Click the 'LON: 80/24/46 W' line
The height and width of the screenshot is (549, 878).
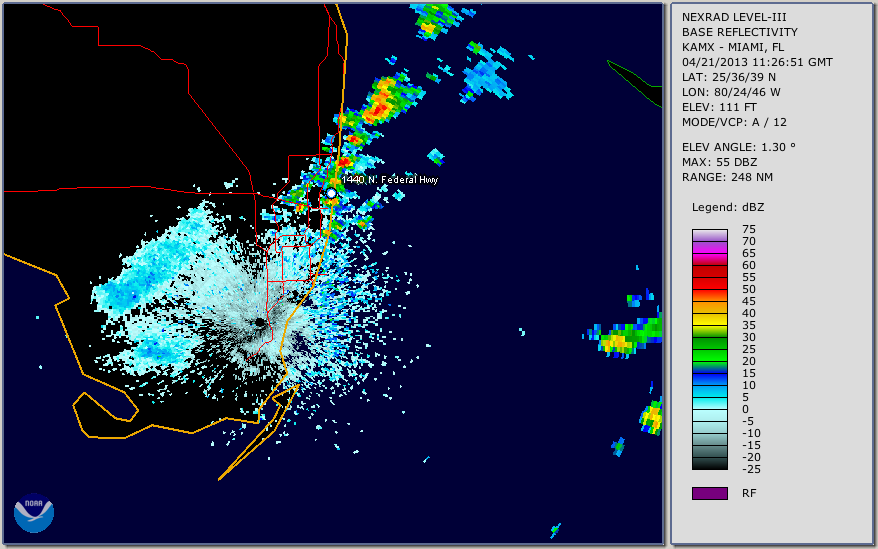(731, 92)
